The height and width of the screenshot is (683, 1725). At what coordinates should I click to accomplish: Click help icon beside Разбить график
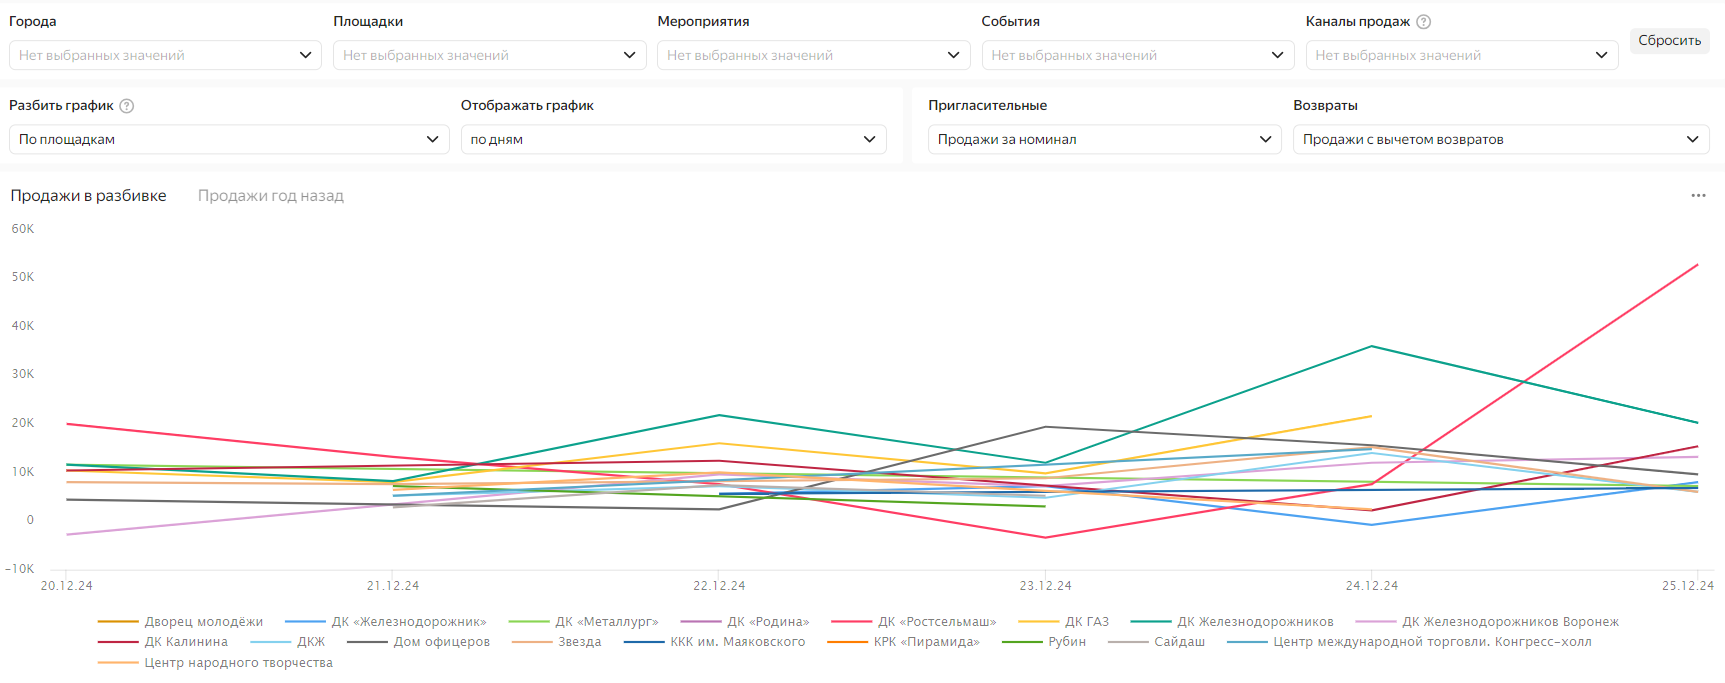(x=127, y=106)
